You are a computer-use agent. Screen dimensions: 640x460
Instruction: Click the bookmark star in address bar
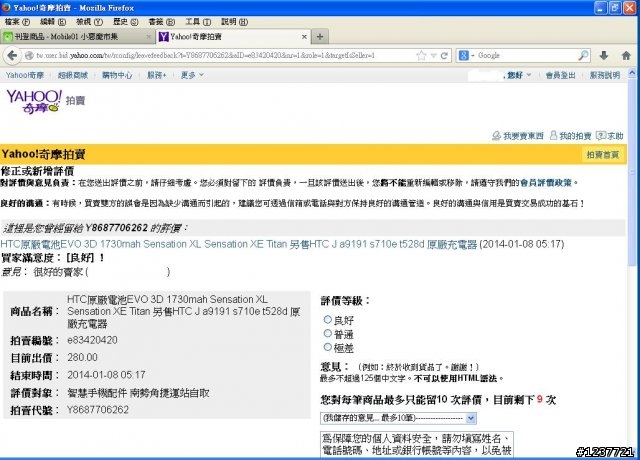point(421,56)
